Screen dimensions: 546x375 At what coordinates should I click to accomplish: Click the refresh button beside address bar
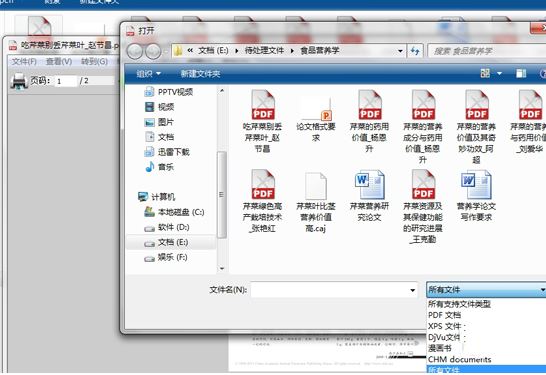click(x=415, y=51)
